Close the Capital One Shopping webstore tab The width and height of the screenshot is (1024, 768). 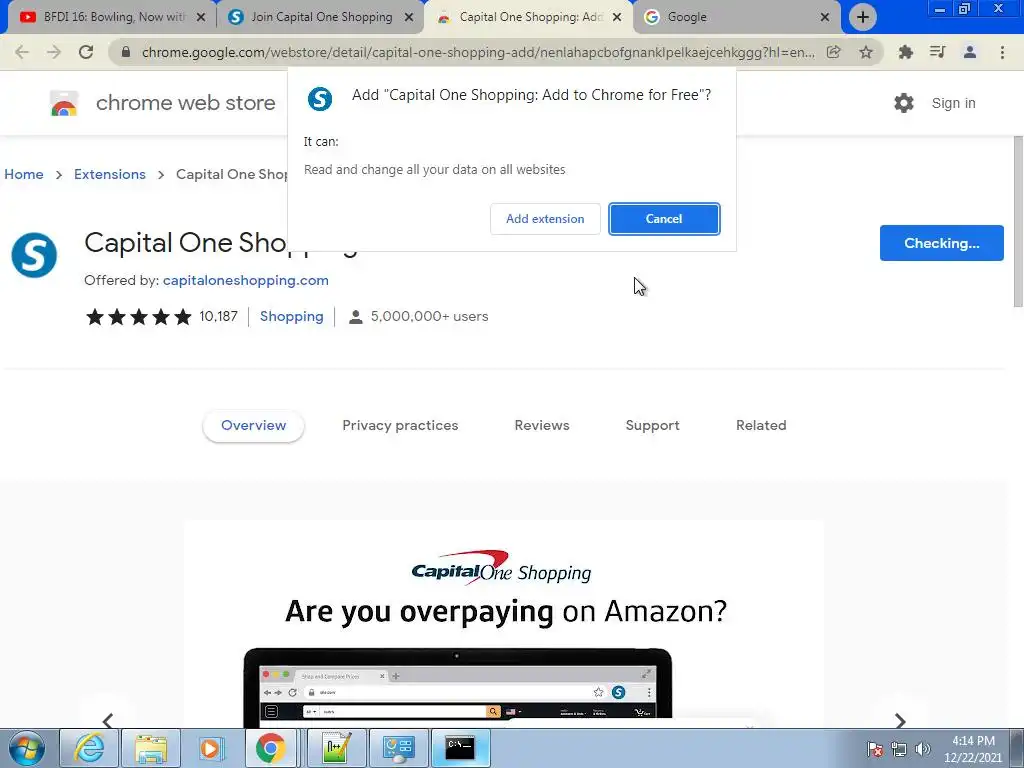click(617, 18)
